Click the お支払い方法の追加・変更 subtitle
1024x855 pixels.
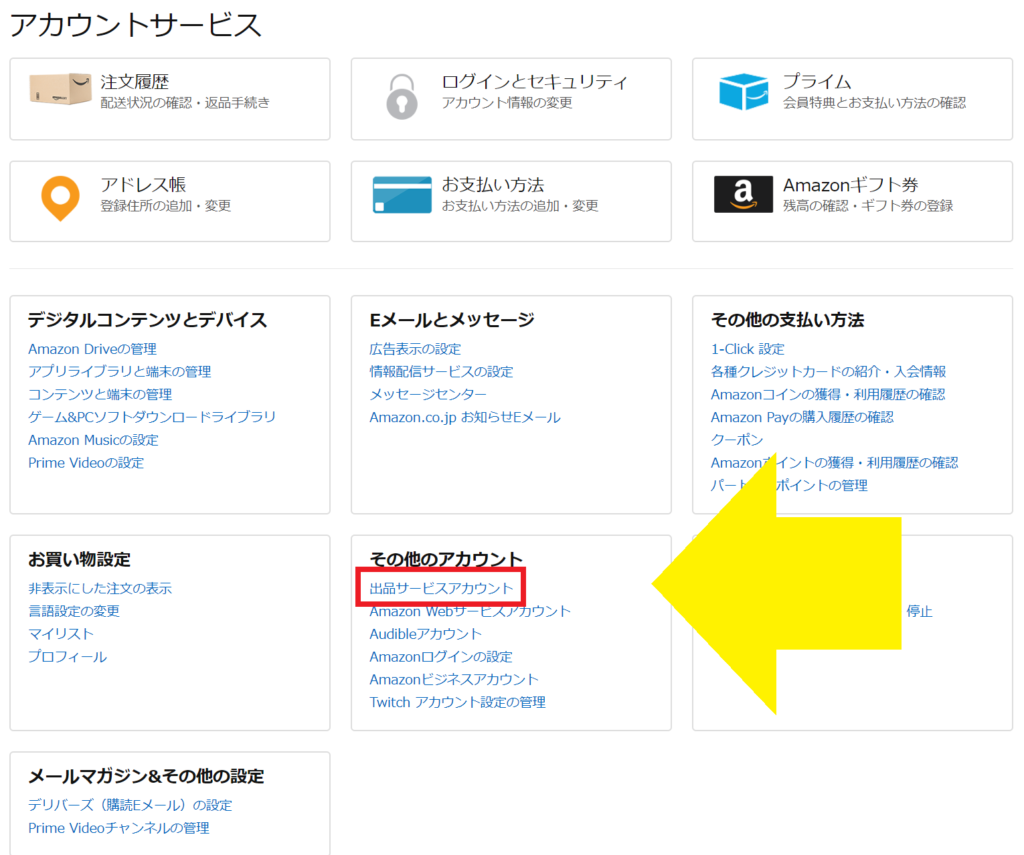coord(520,206)
